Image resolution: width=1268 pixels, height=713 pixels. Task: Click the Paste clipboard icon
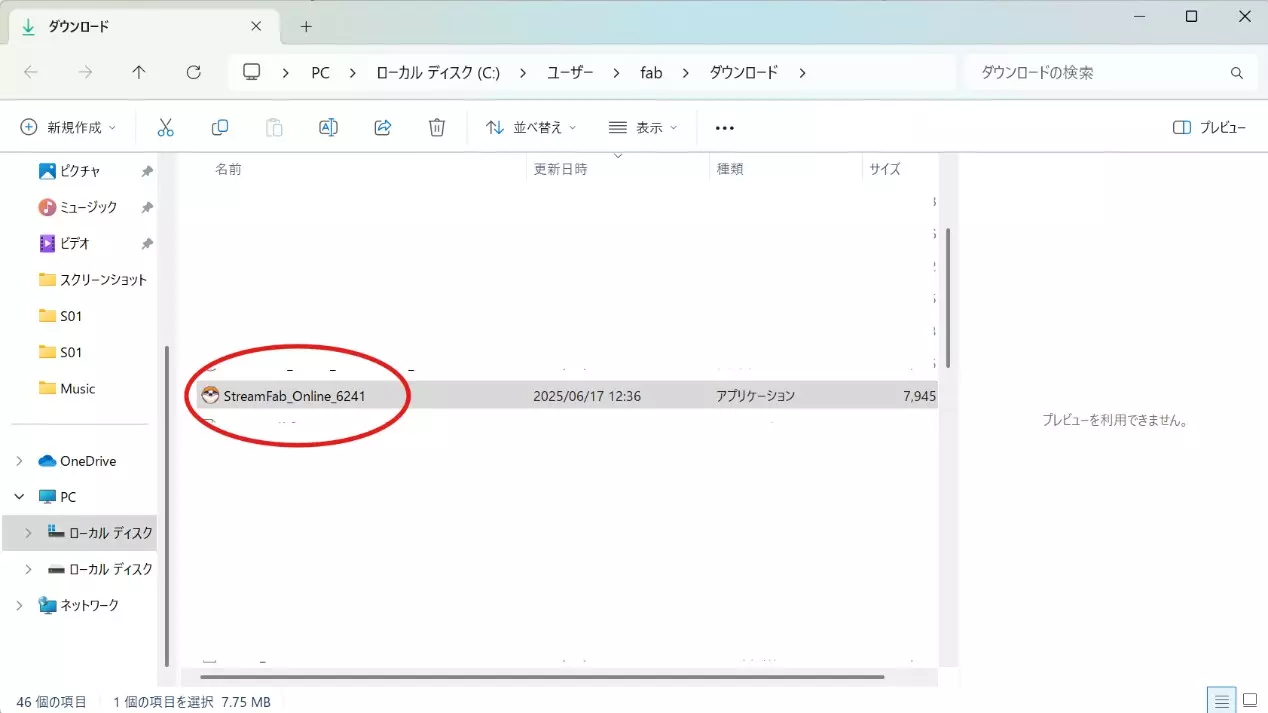[274, 127]
